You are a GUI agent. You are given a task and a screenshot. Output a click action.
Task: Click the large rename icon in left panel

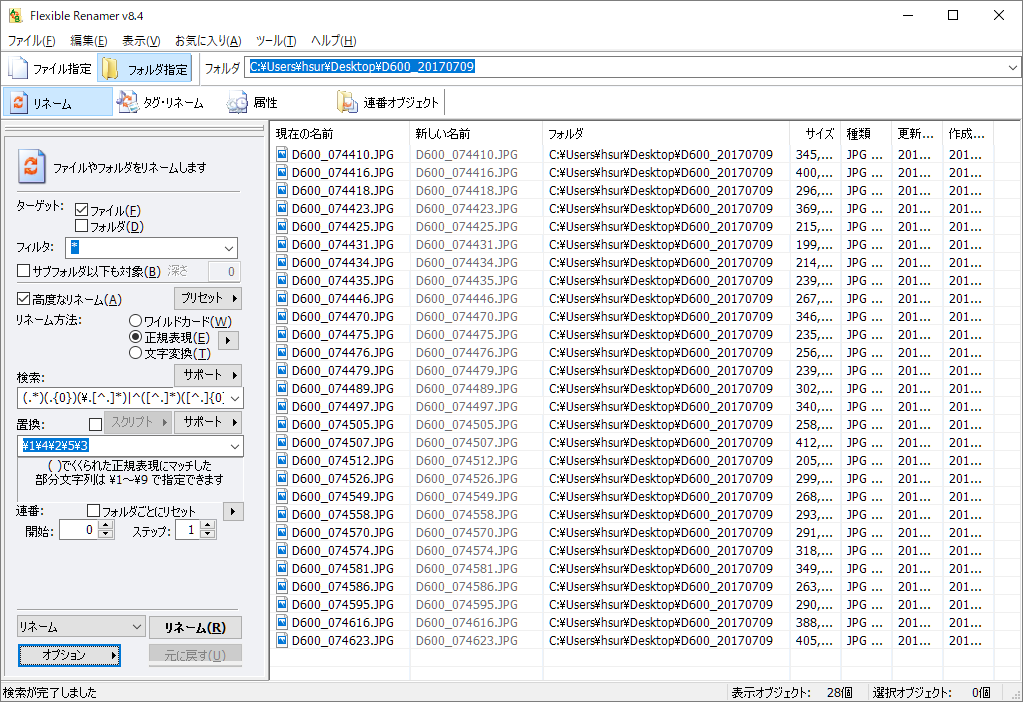(33, 167)
